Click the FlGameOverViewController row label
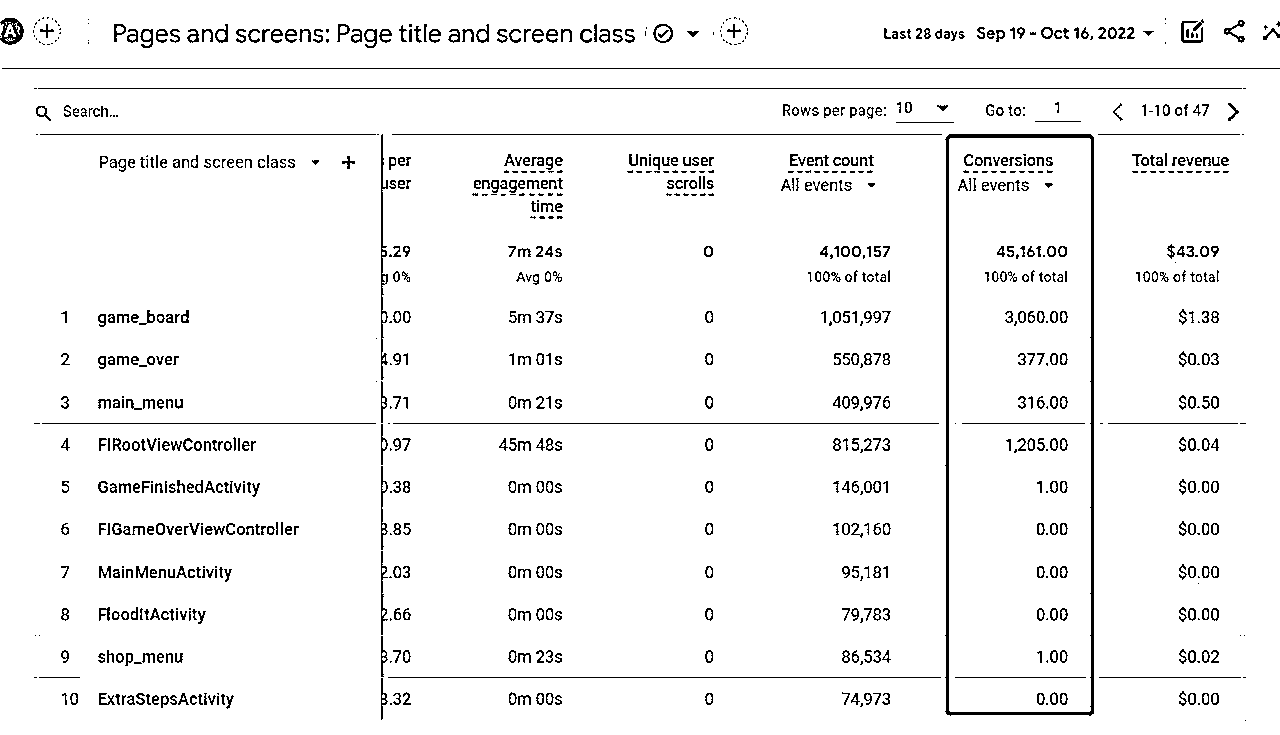 (x=198, y=530)
